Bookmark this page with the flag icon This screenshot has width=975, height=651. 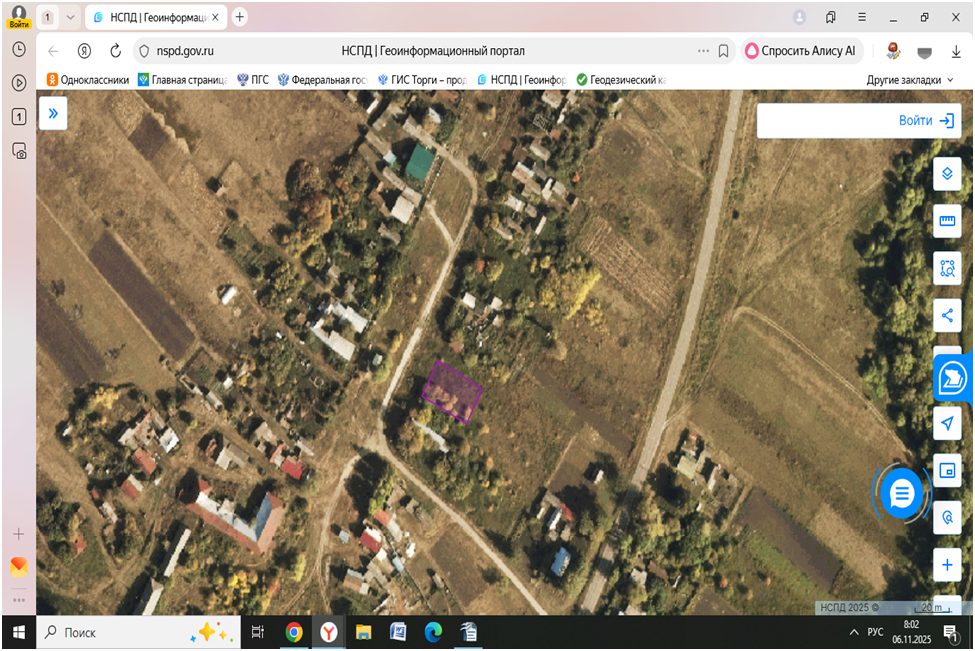coord(723,51)
